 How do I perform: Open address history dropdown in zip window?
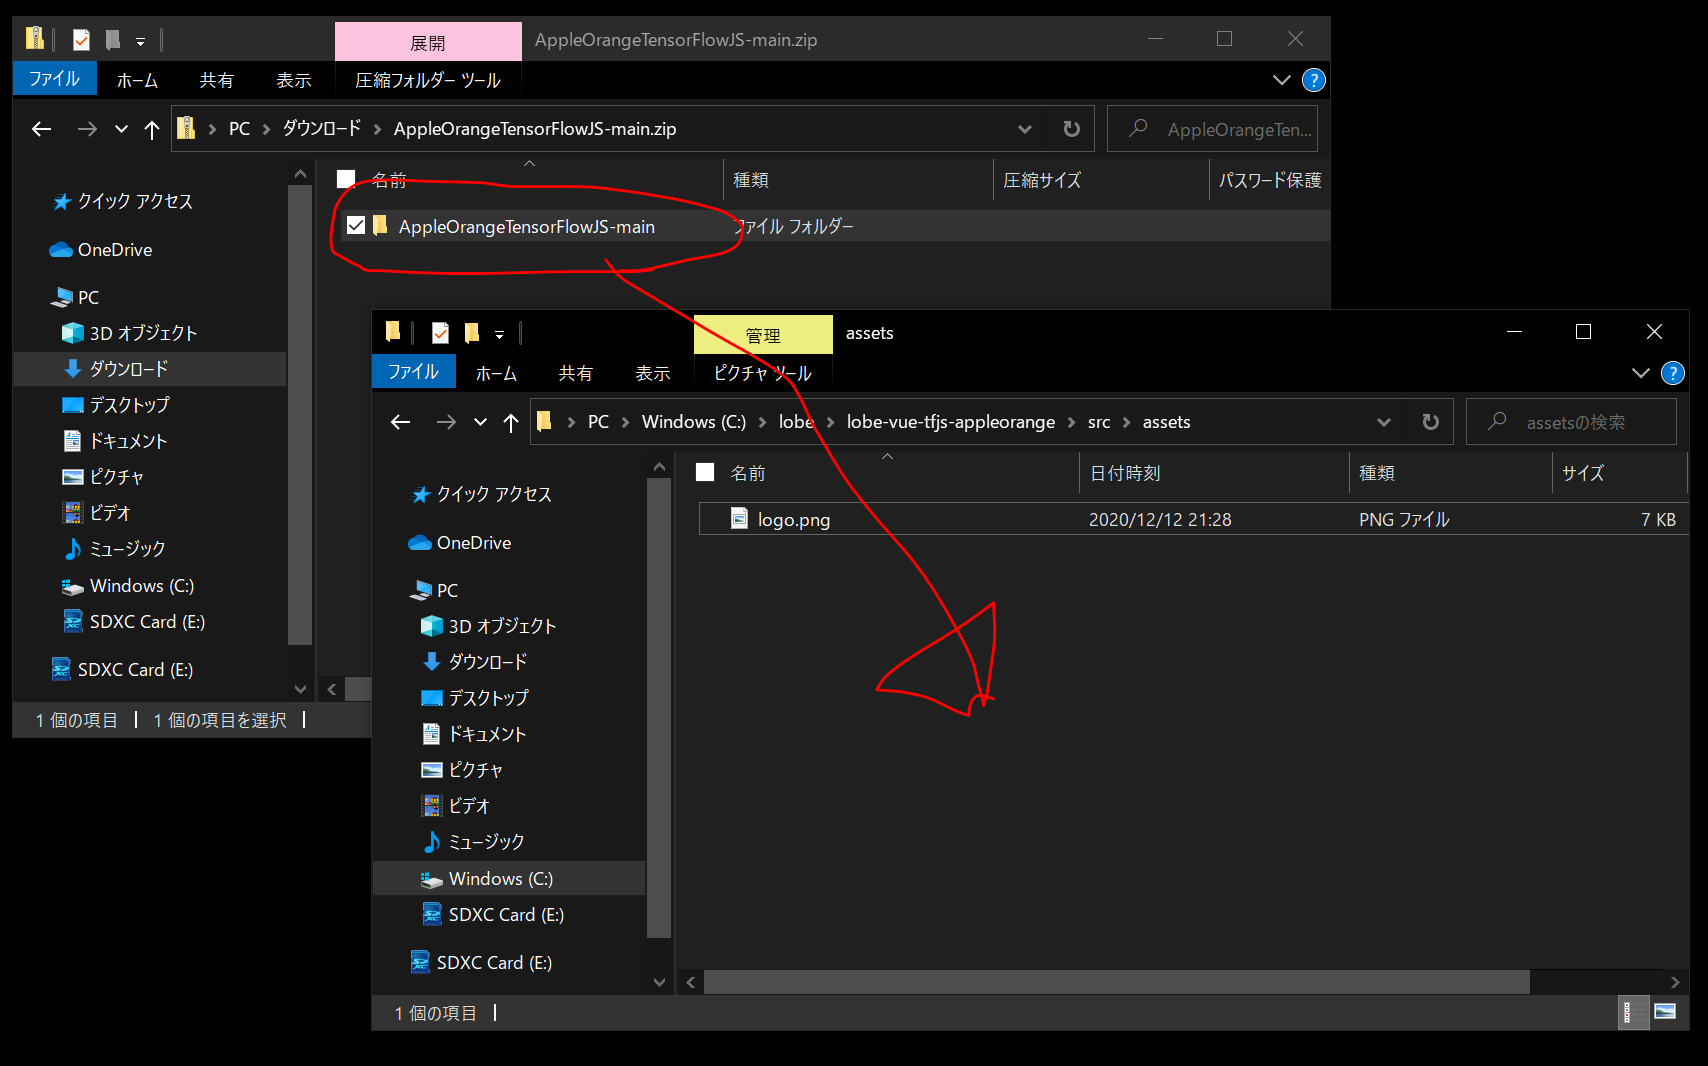(x=1025, y=129)
